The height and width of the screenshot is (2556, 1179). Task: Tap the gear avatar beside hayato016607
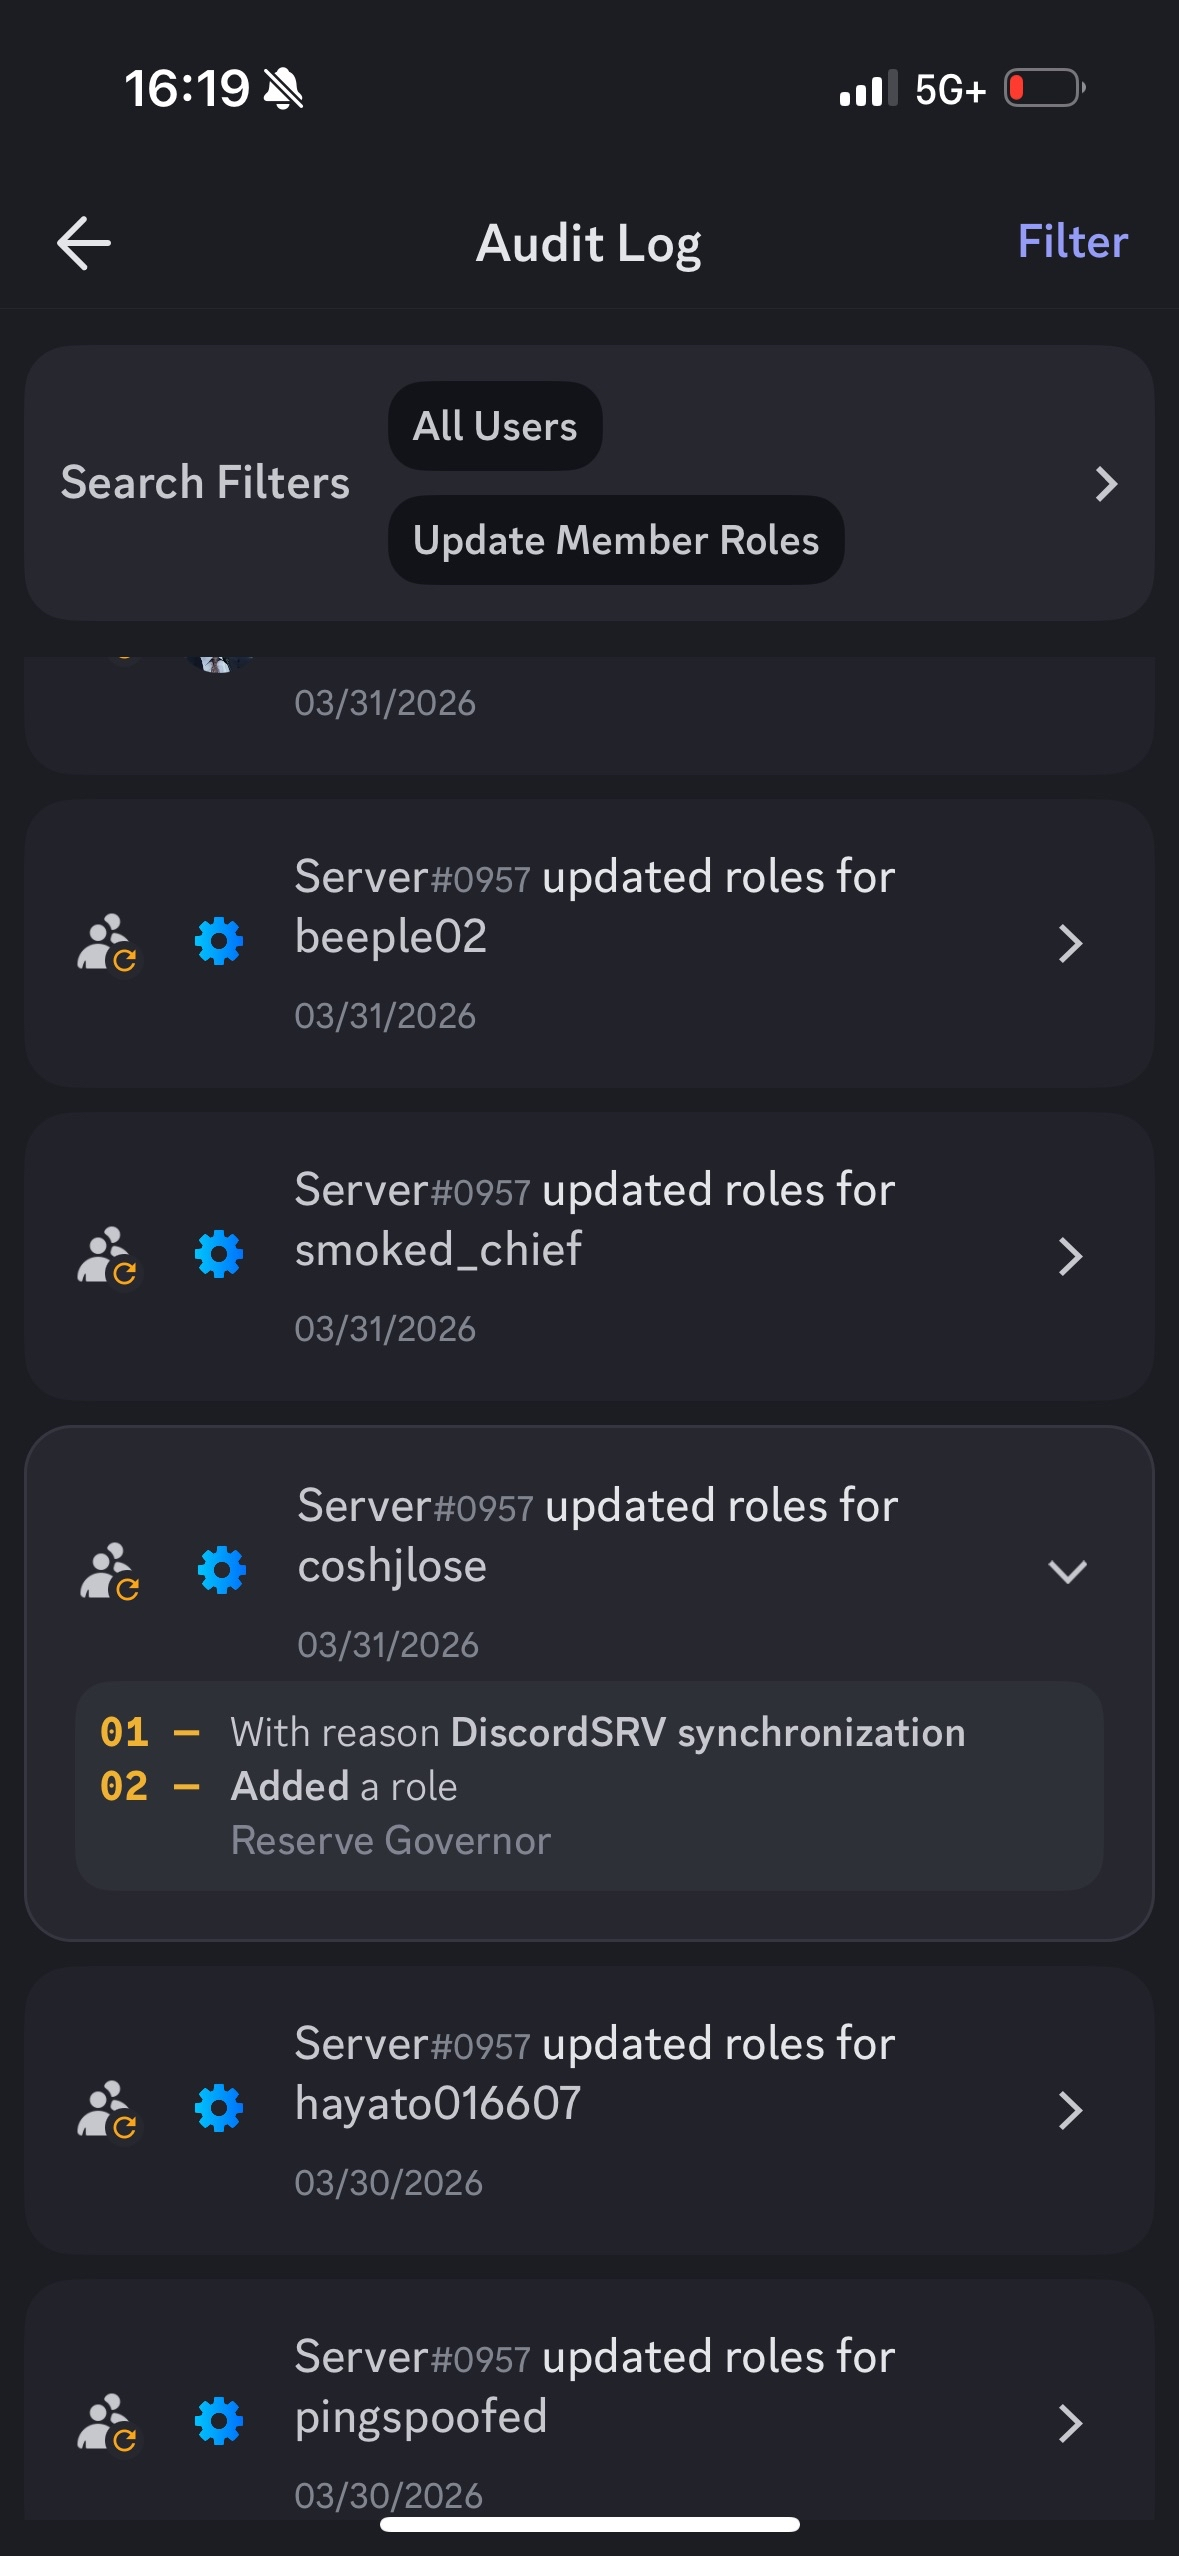point(219,2109)
